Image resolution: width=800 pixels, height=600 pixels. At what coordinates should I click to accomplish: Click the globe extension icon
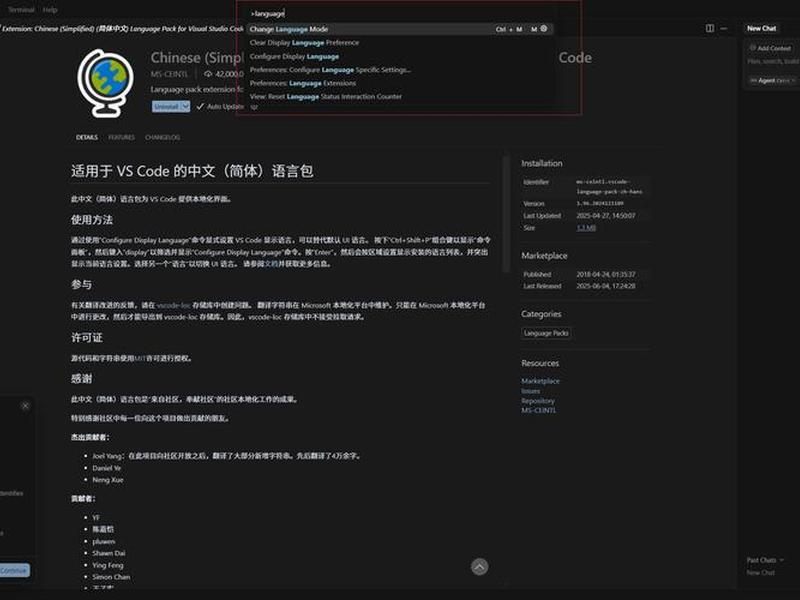(x=106, y=83)
